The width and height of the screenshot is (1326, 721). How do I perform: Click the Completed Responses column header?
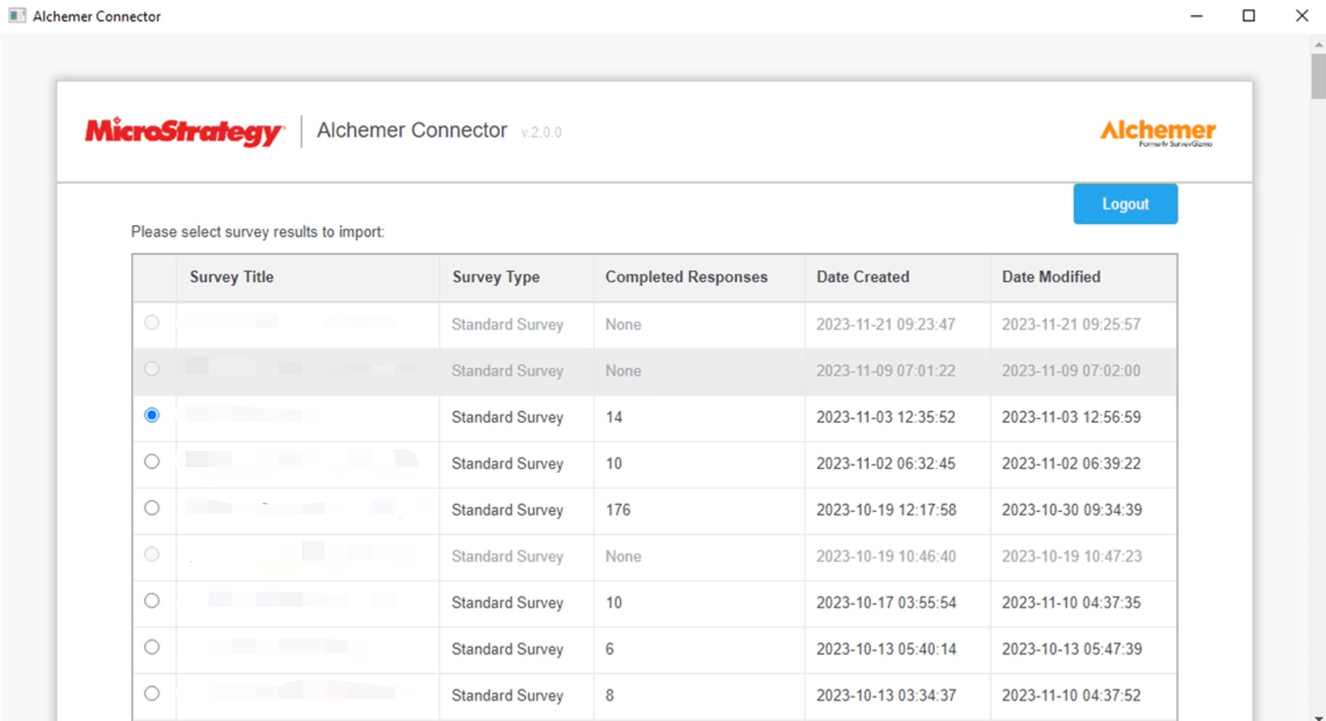pos(686,277)
